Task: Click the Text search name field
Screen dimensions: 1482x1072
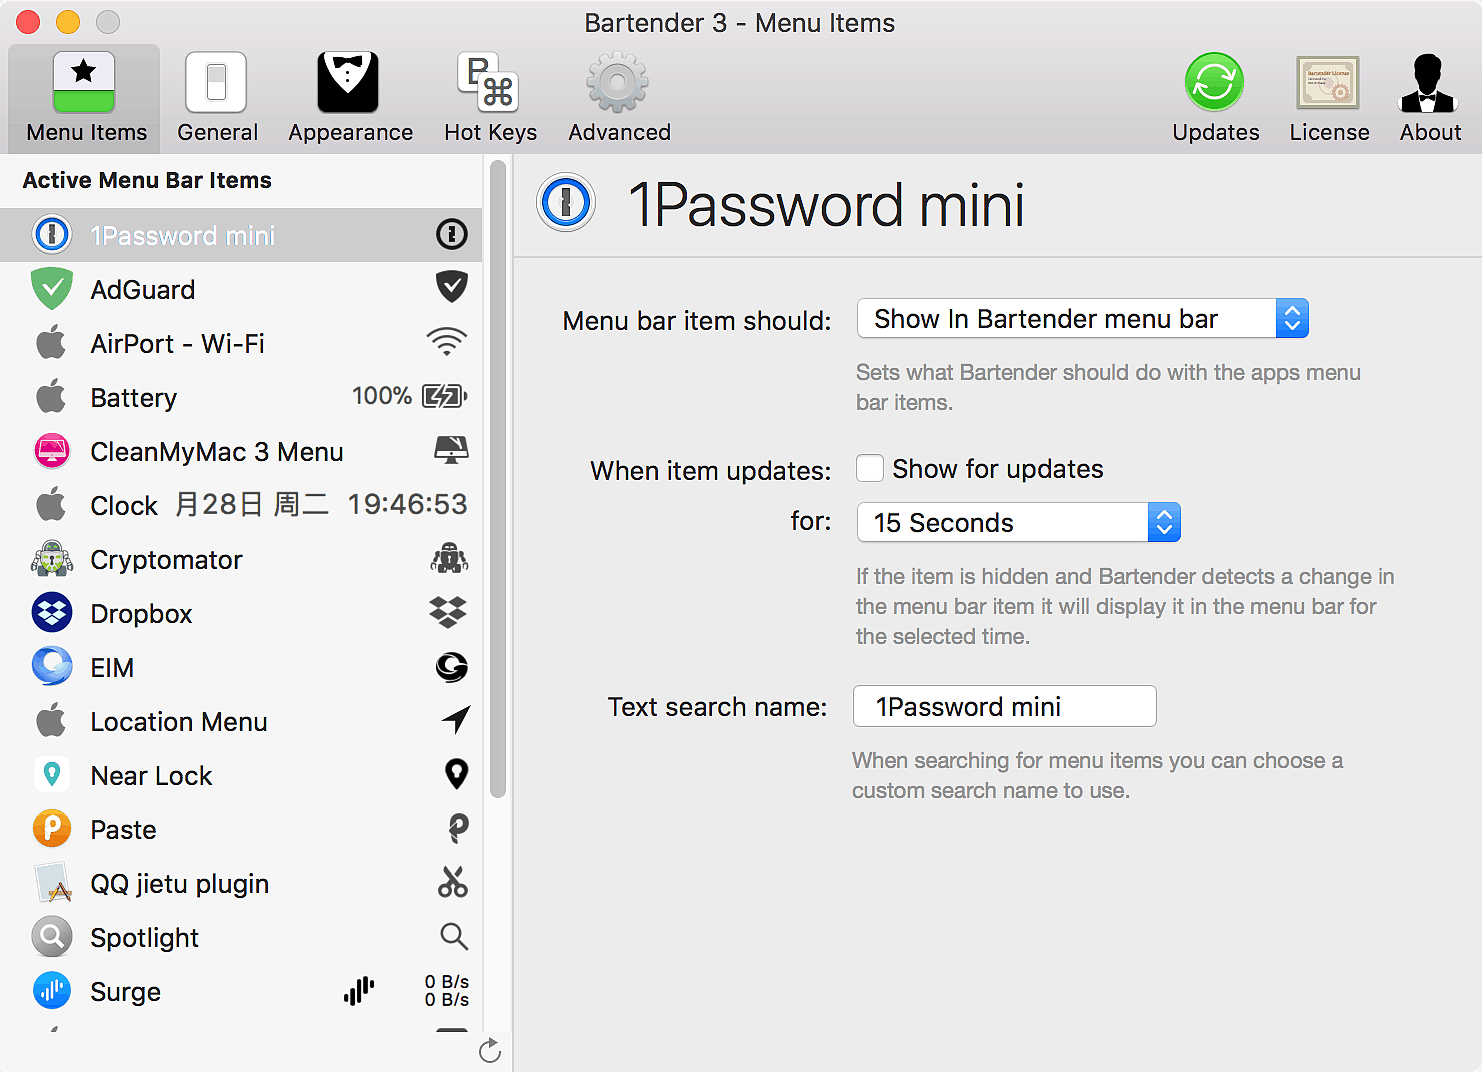Action: coord(1004,707)
